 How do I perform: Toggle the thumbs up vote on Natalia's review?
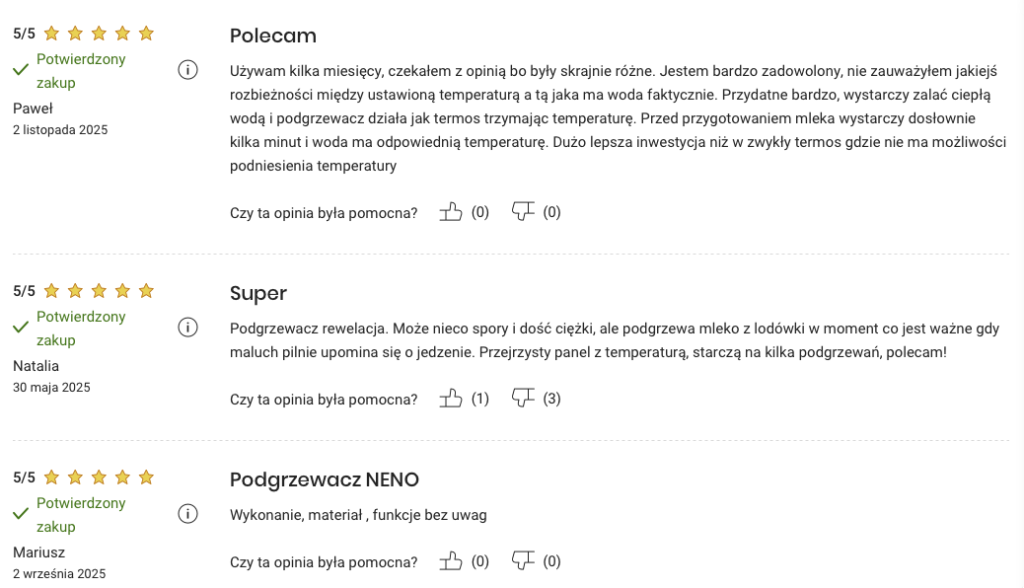tap(452, 398)
